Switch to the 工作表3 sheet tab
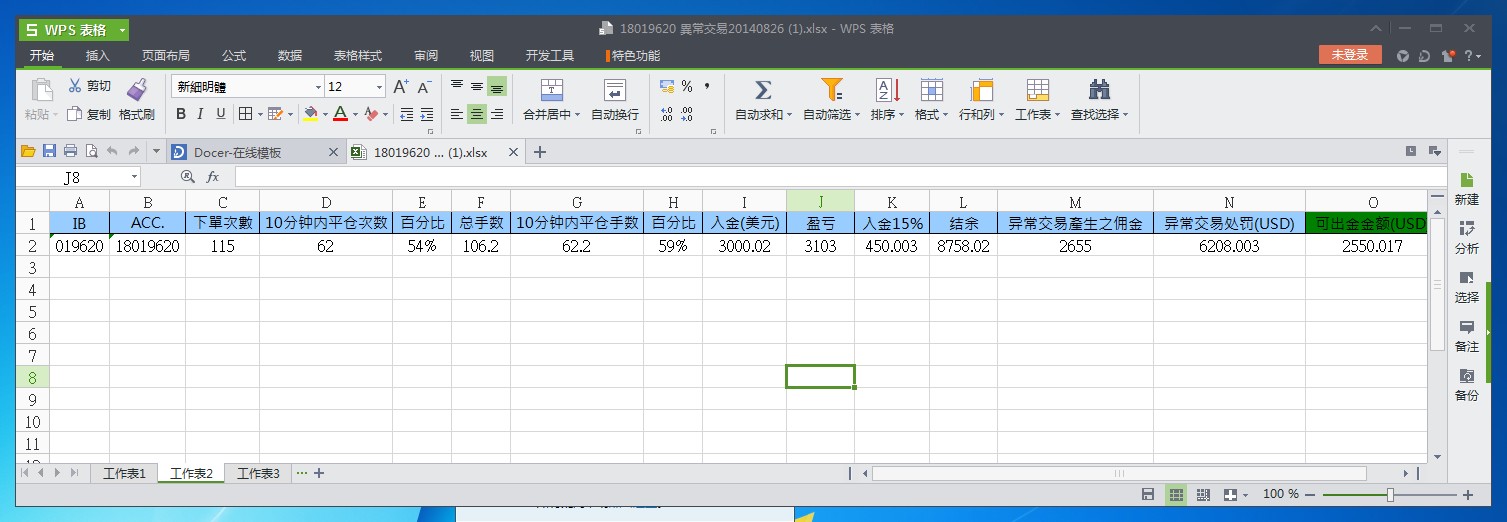The image size is (1507, 522). click(258, 473)
